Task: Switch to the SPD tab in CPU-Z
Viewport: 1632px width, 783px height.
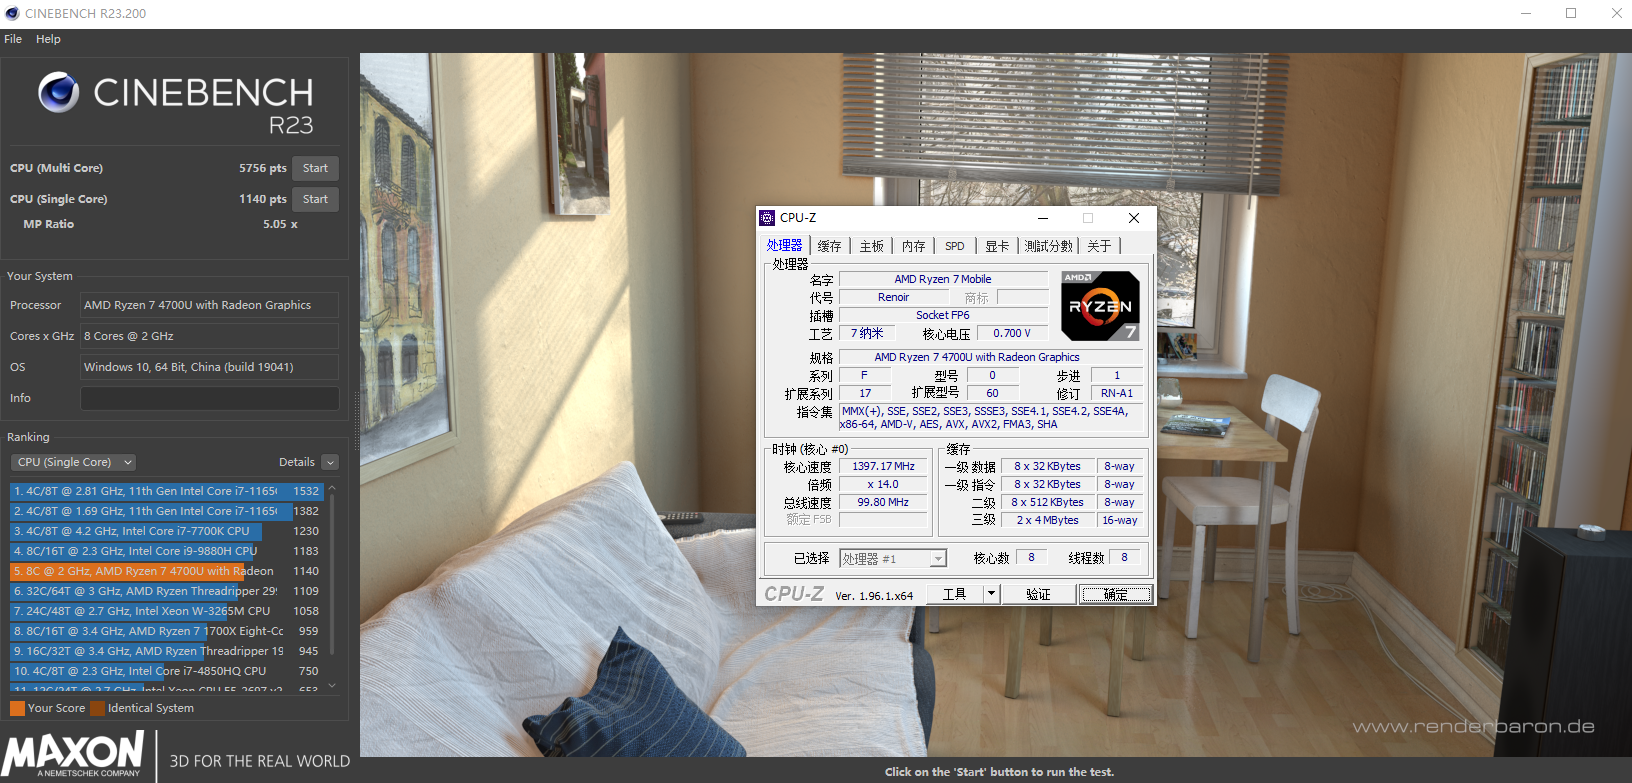Action: point(955,246)
